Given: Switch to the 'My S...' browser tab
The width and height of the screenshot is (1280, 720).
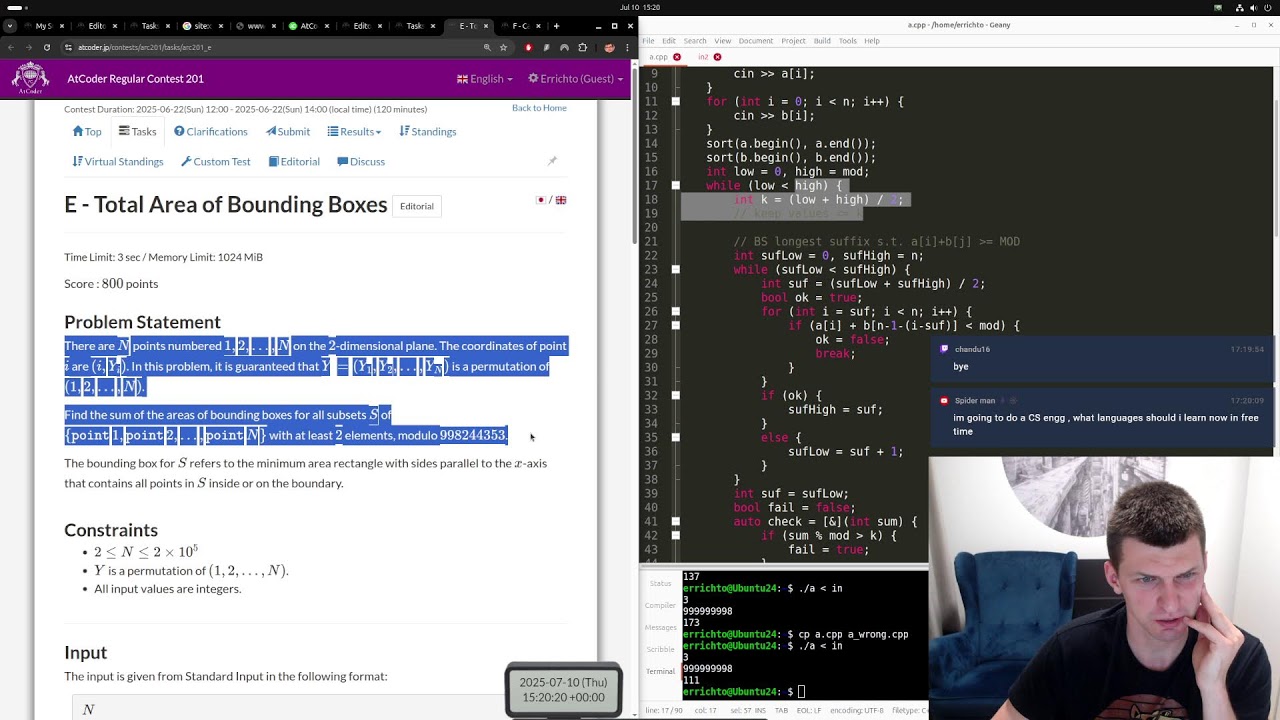Looking at the screenshot, I should [x=44, y=25].
